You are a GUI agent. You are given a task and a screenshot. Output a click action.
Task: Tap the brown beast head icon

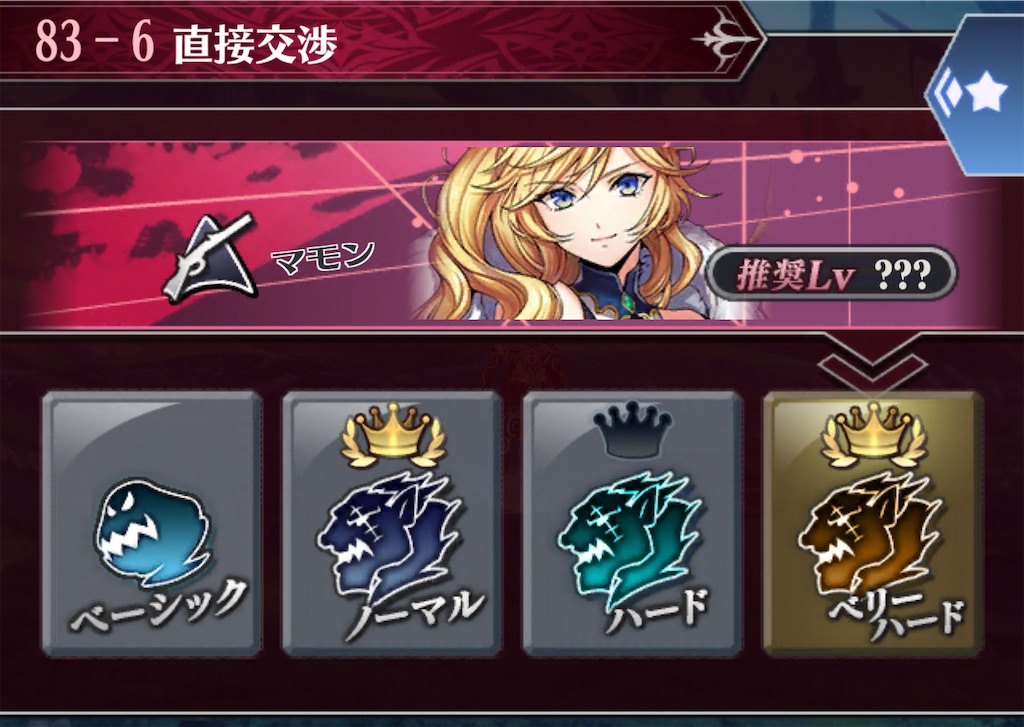pyautogui.click(x=870, y=530)
